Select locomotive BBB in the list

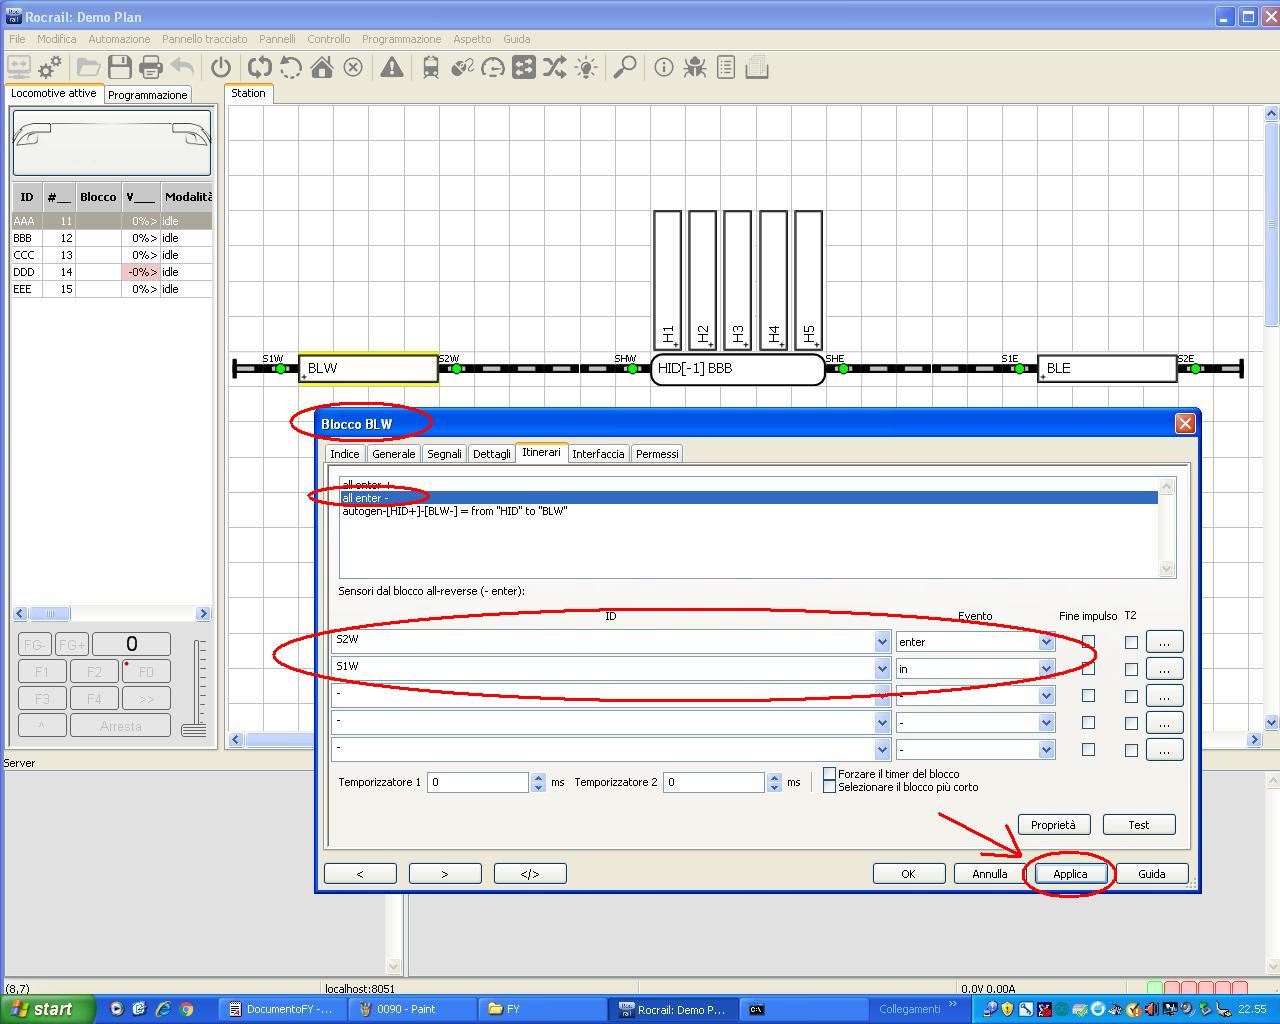[112, 238]
